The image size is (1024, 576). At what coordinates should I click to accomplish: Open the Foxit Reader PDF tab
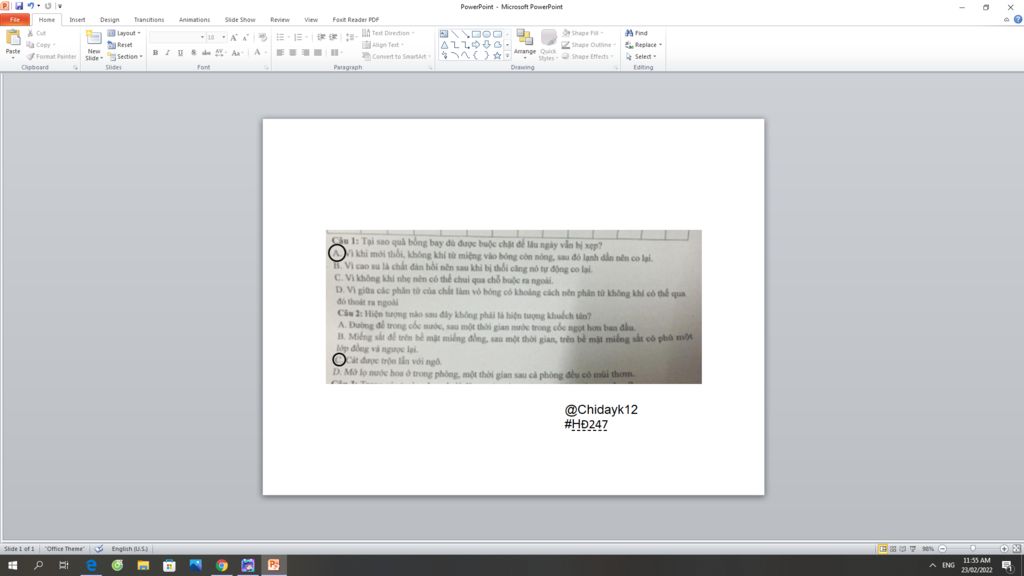355,20
